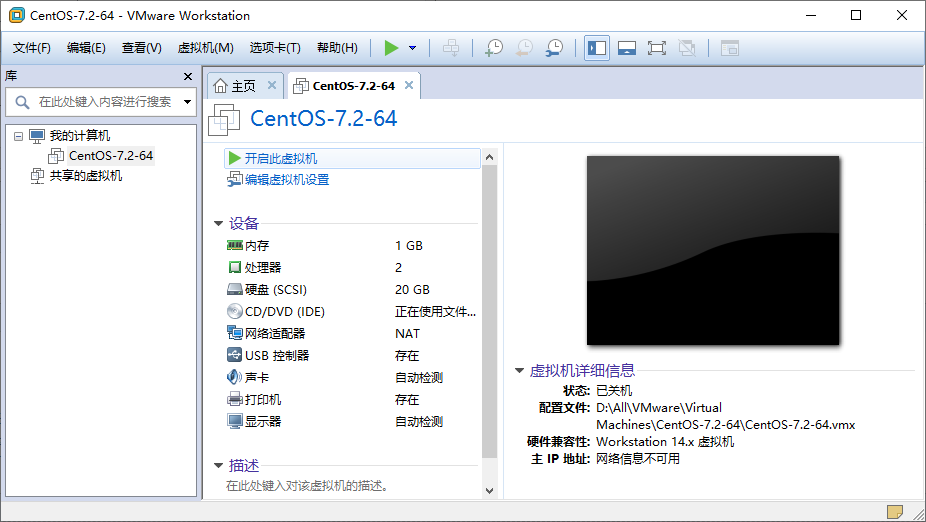Take a snapshot with the clock-plus icon

[494, 48]
